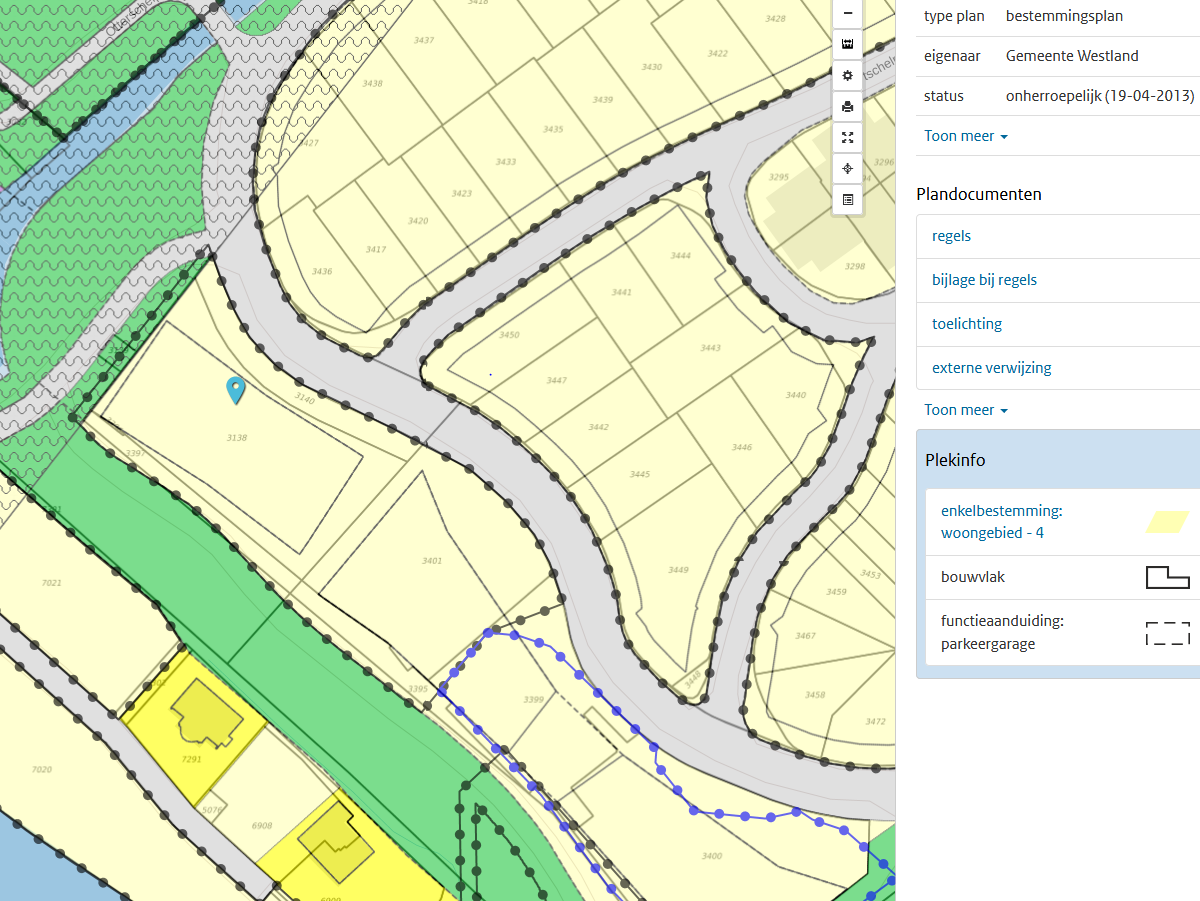The width and height of the screenshot is (1200, 901).
Task: Expand the documents list with the lower 'Toon meer'
Action: 965,410
